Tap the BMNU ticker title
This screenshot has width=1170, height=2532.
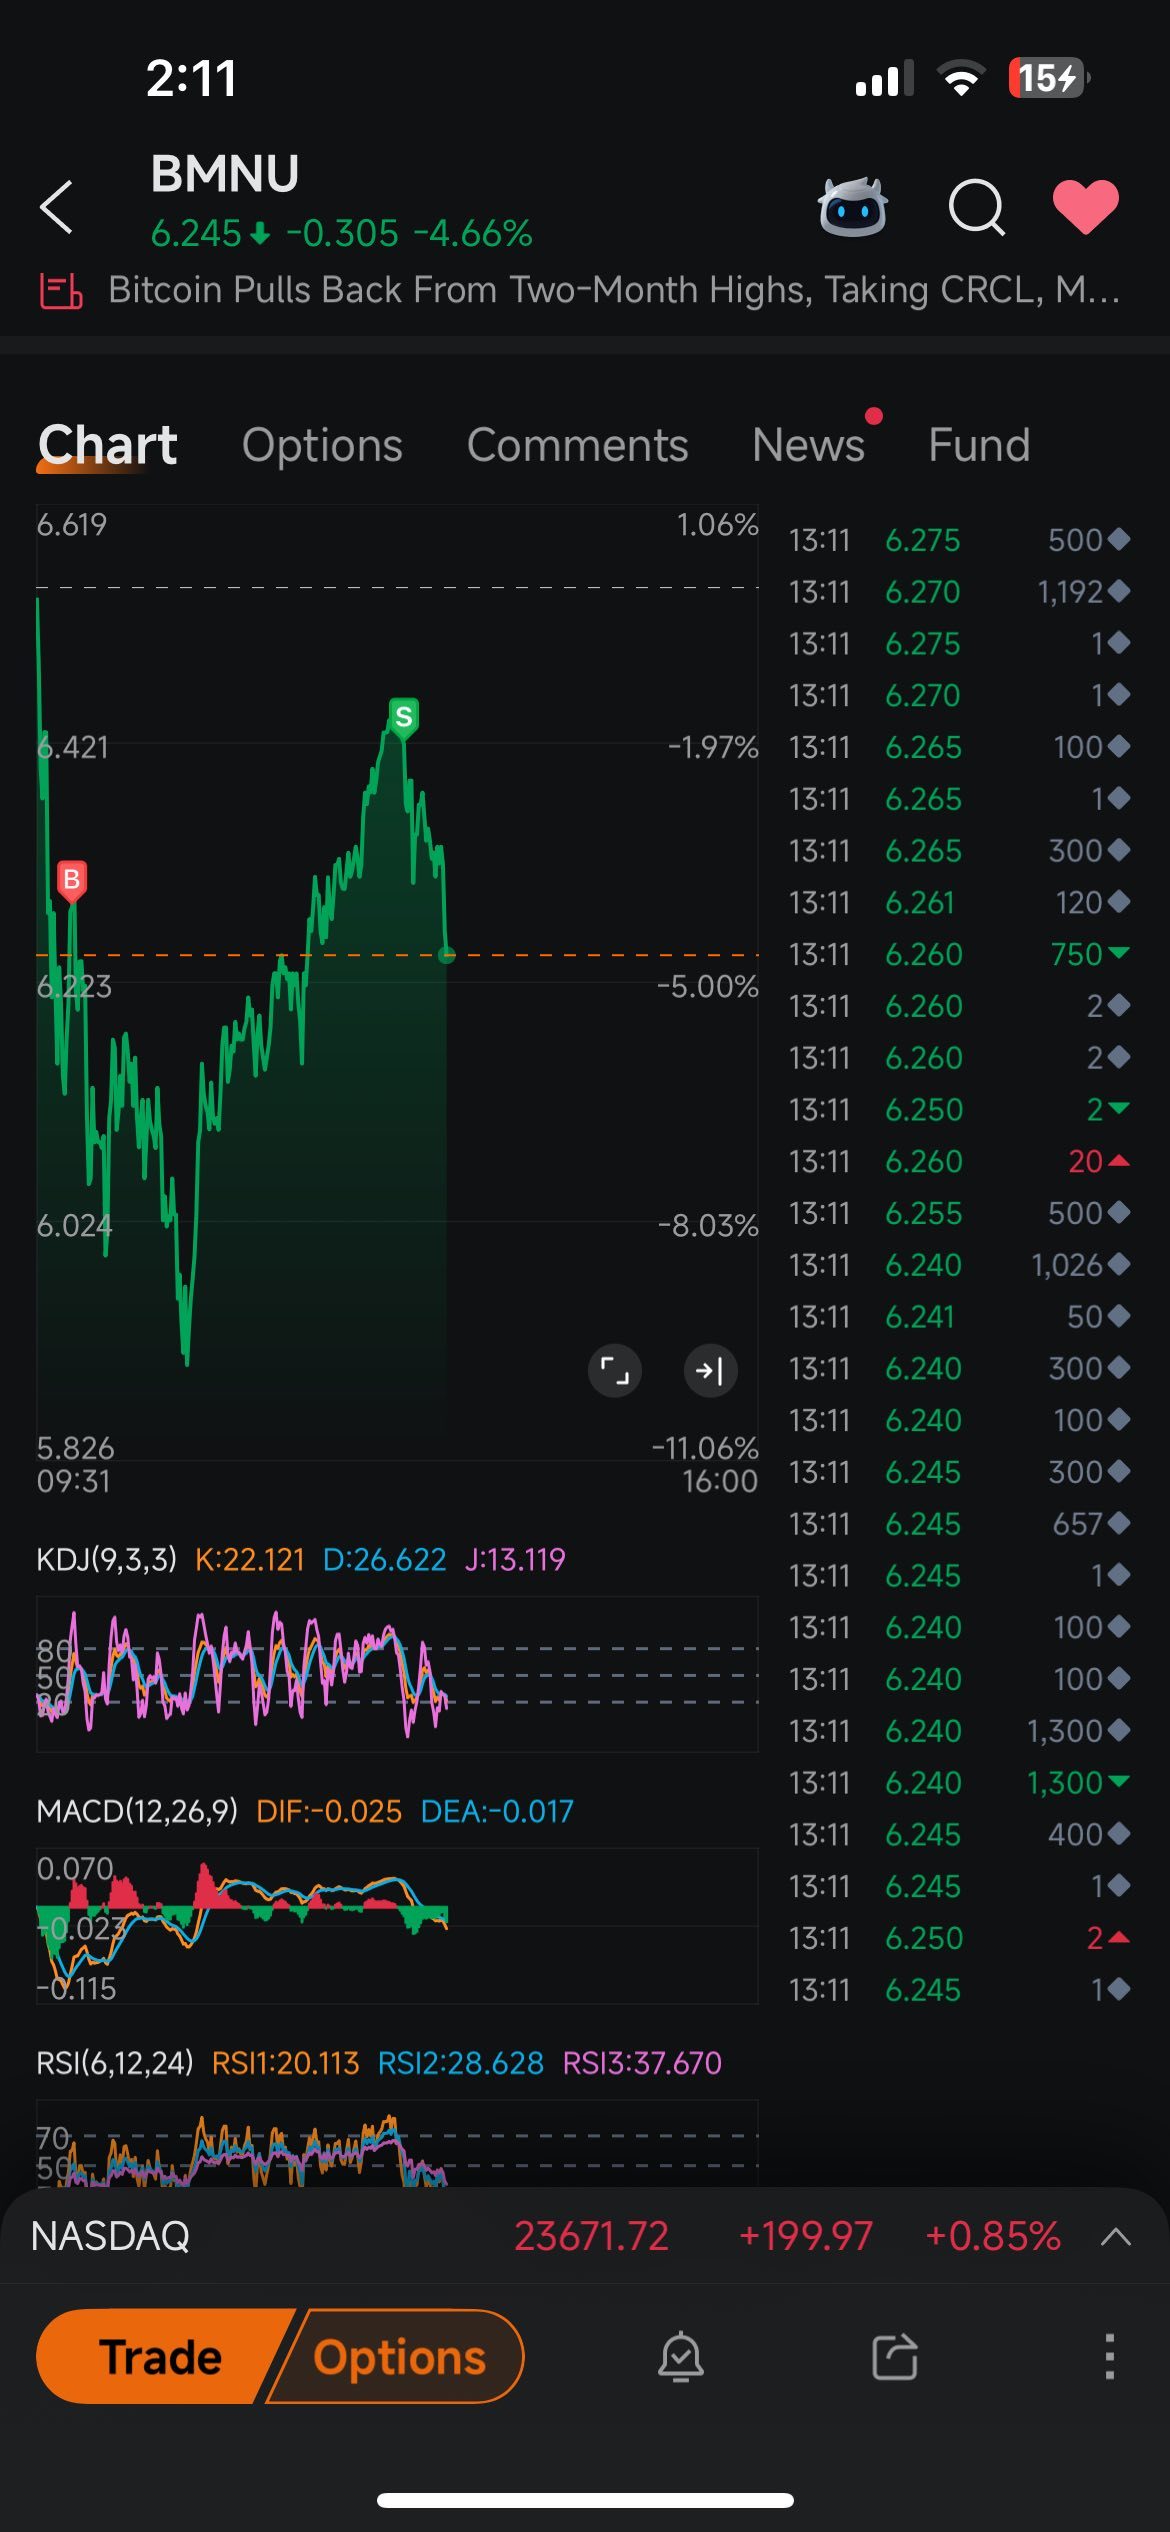click(225, 174)
